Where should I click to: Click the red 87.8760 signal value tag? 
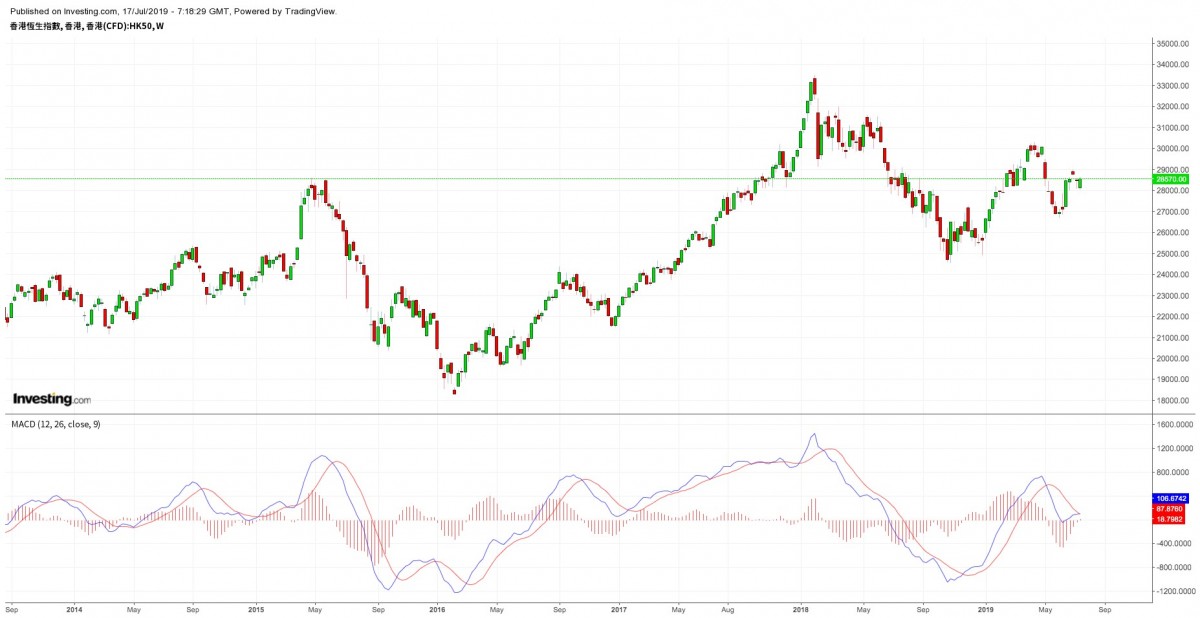click(1170, 509)
